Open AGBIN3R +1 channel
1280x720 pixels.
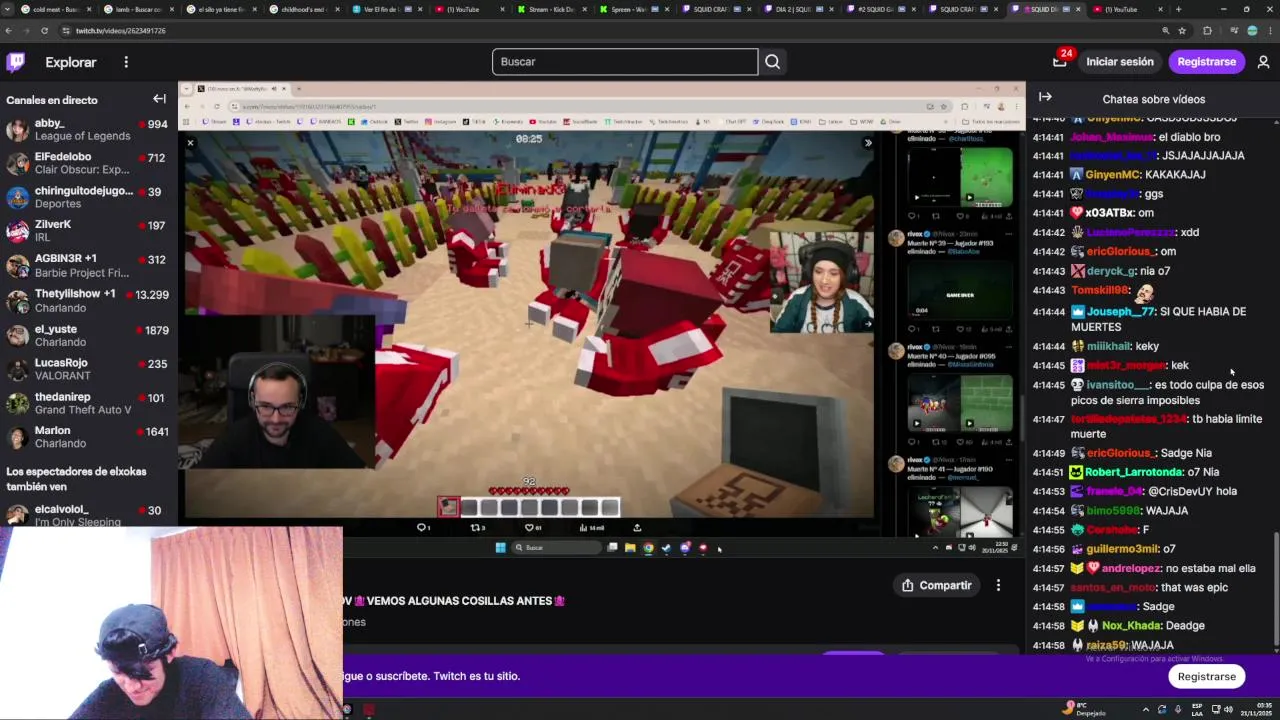88,266
